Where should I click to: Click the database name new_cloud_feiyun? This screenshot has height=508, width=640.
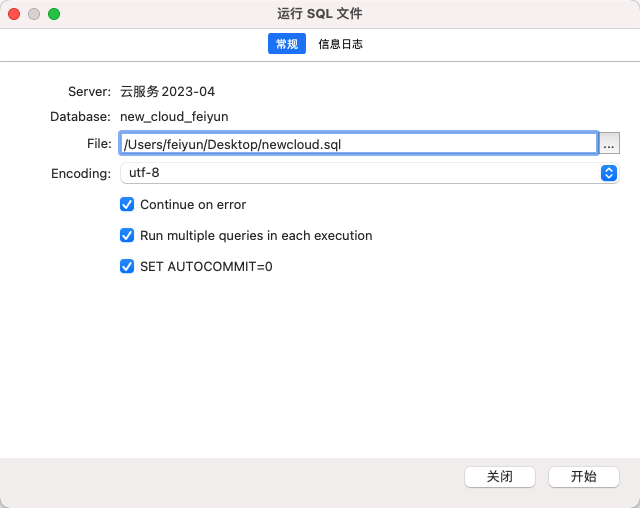click(x=174, y=117)
